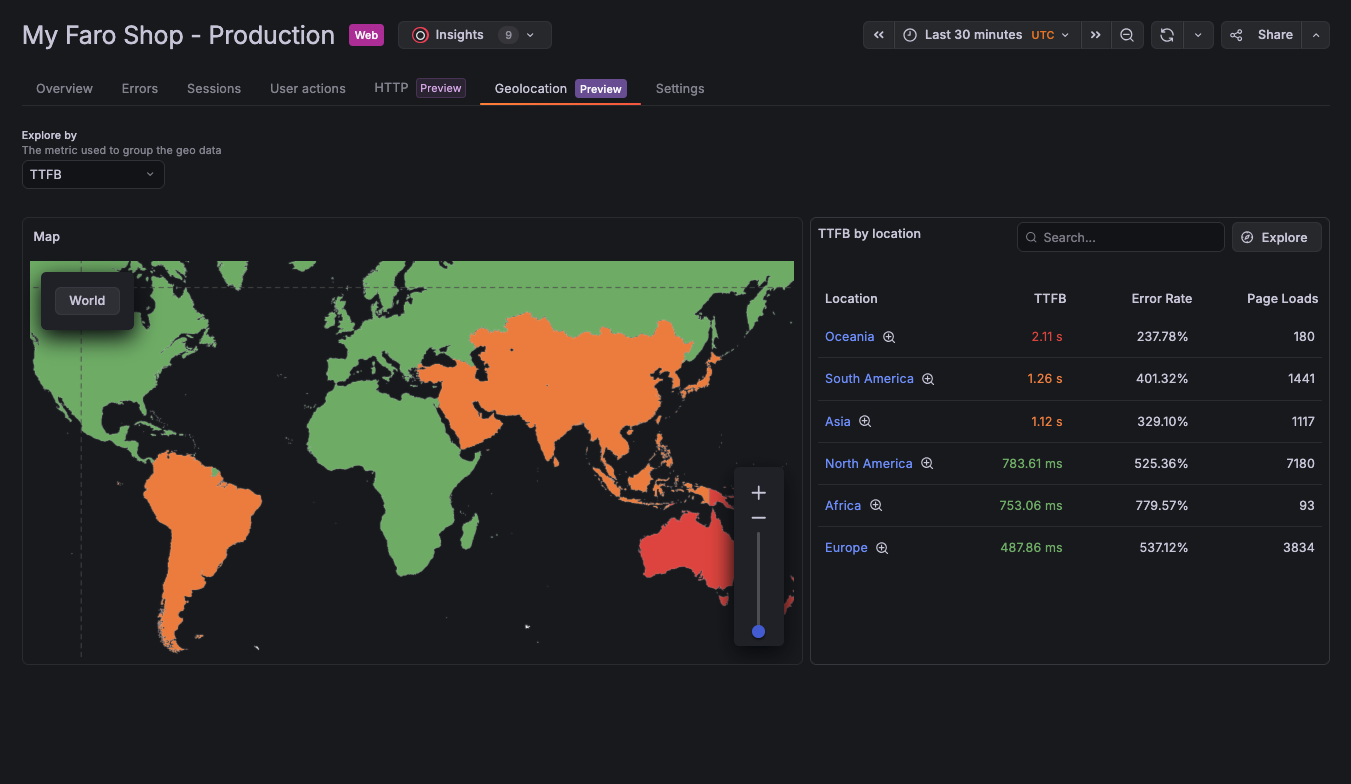Open the Explore panel for TTFB by location
The image size is (1351, 784).
coord(1276,237)
